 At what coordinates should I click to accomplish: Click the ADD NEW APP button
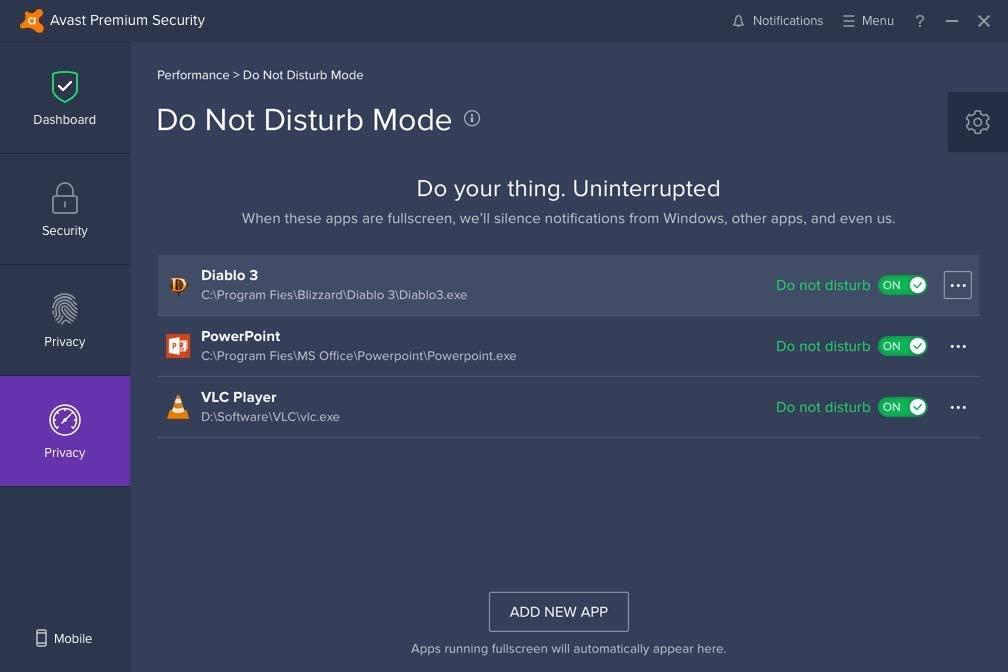[x=558, y=611]
